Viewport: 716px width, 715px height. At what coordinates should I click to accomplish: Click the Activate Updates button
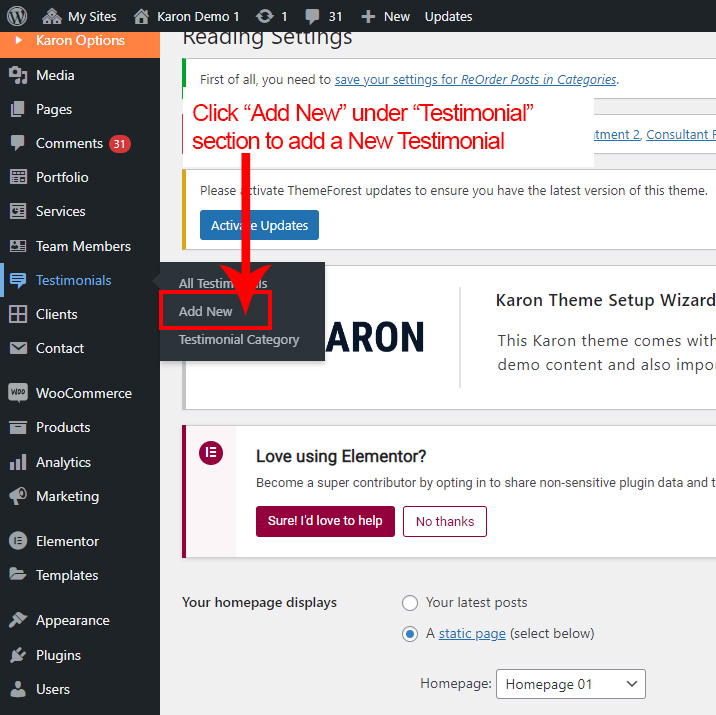[259, 225]
